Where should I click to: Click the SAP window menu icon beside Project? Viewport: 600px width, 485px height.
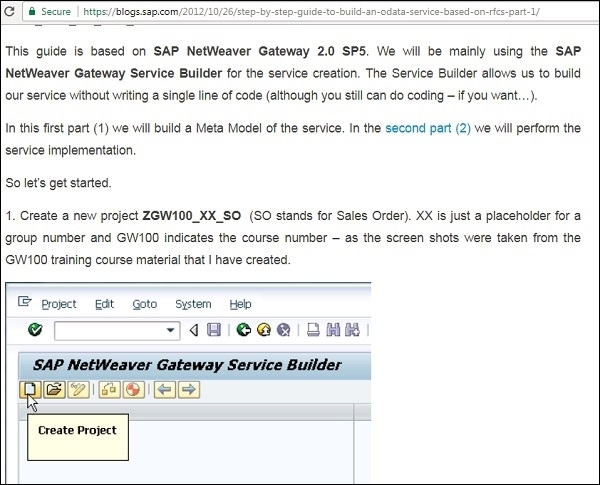point(24,302)
